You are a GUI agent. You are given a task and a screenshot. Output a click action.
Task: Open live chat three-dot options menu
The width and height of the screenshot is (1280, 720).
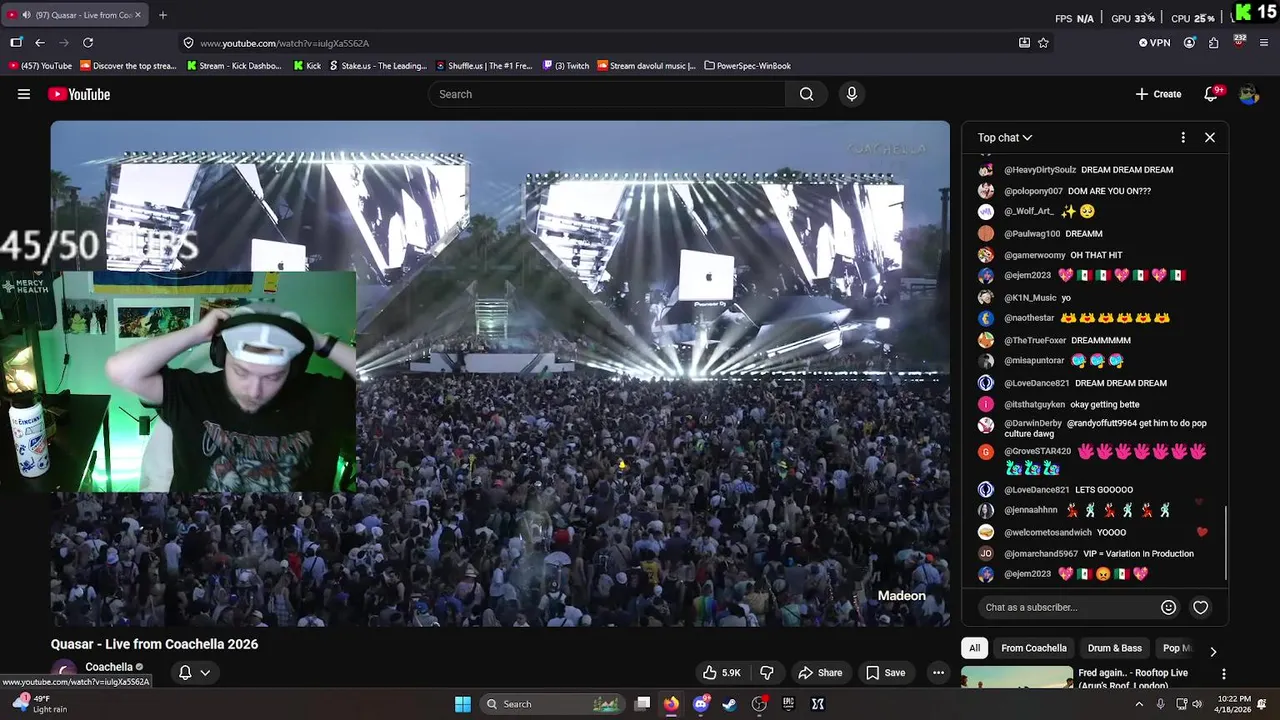(x=1183, y=138)
